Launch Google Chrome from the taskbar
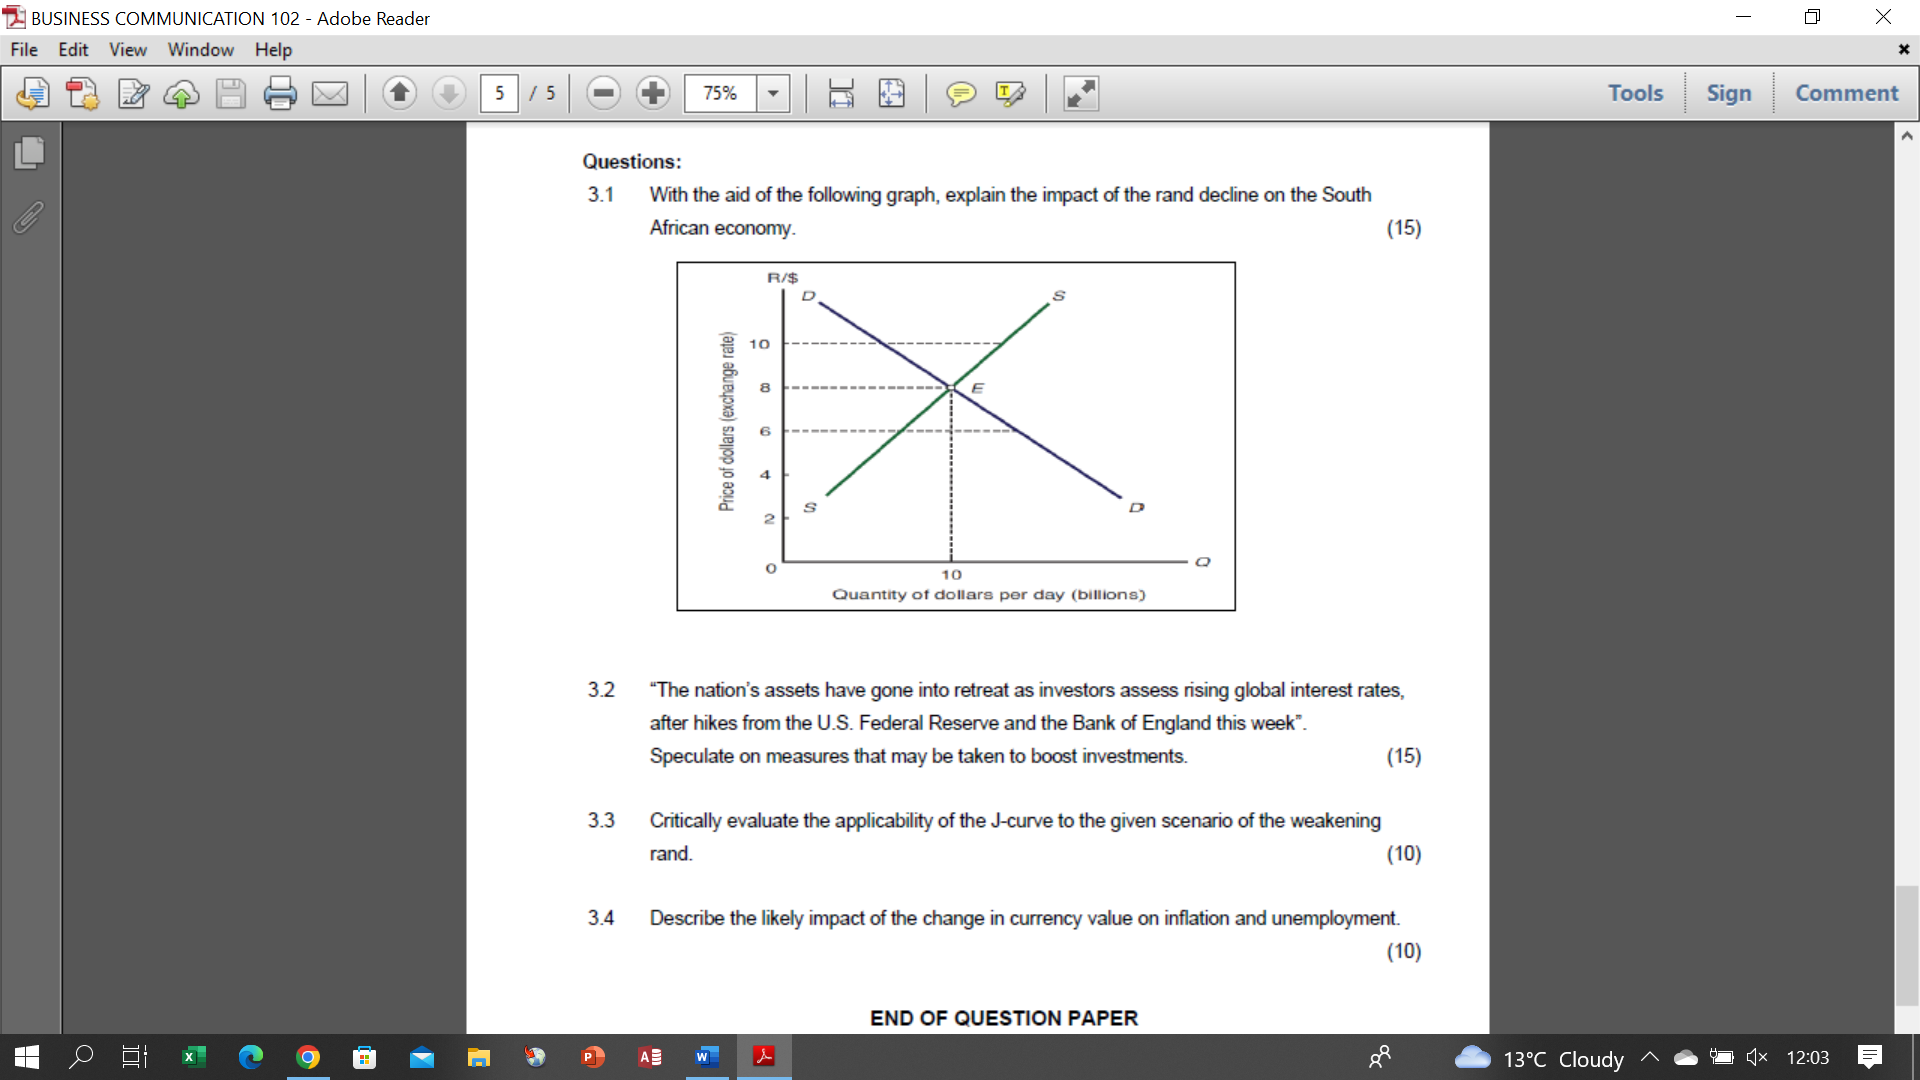This screenshot has height=1080, width=1920. pyautogui.click(x=308, y=1057)
